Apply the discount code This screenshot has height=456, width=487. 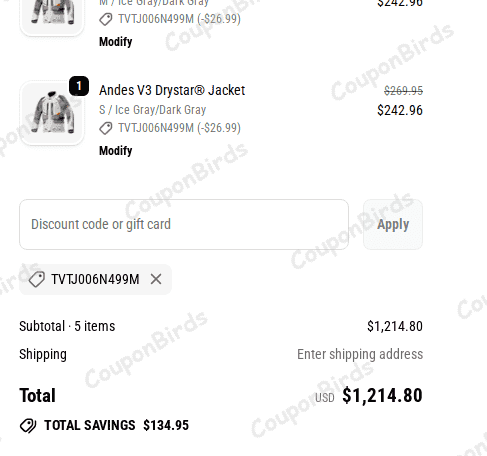(x=393, y=225)
